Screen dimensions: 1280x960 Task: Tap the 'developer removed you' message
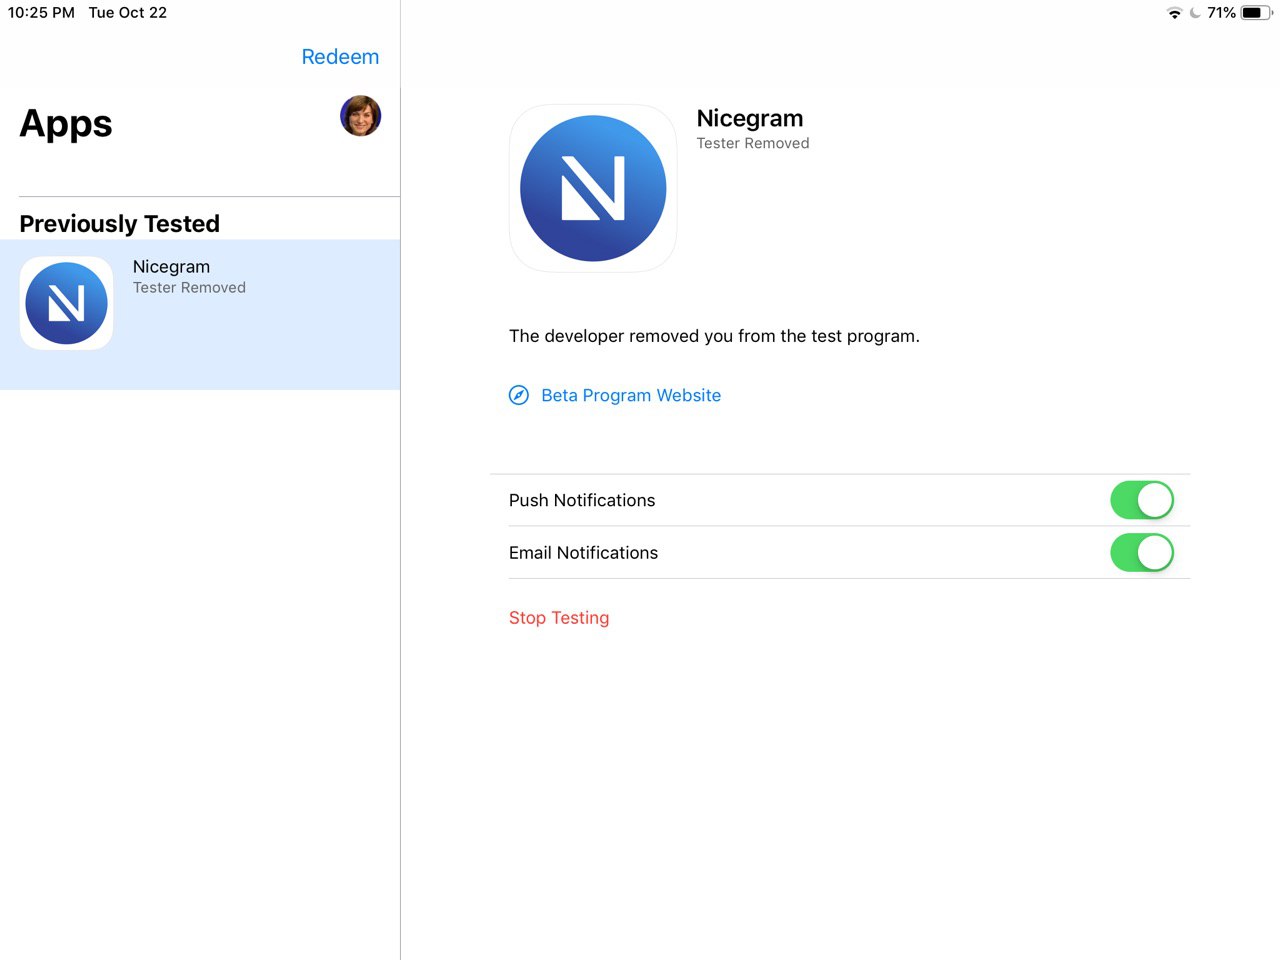pos(714,336)
